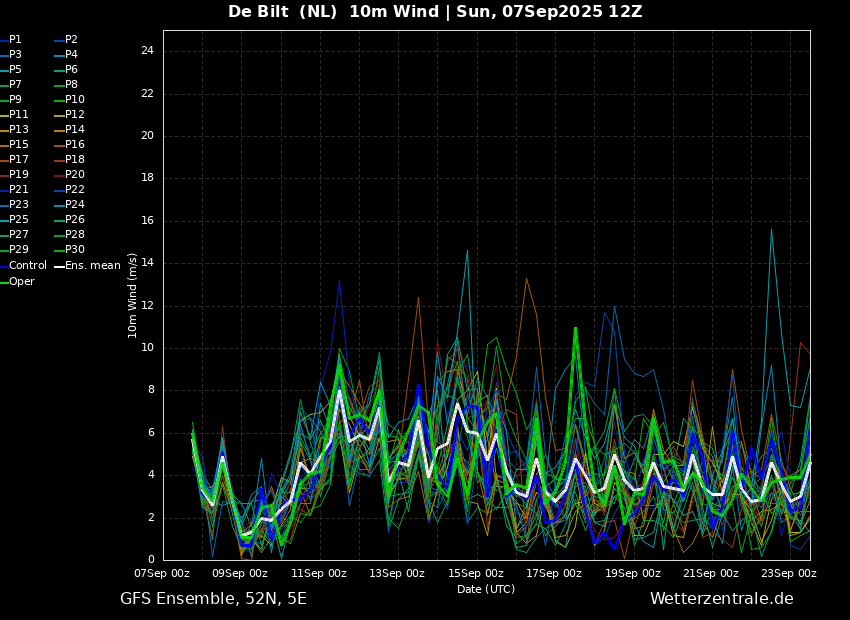Click the Ens. mean legend label
The width and height of the screenshot is (850, 620).
[93, 266]
